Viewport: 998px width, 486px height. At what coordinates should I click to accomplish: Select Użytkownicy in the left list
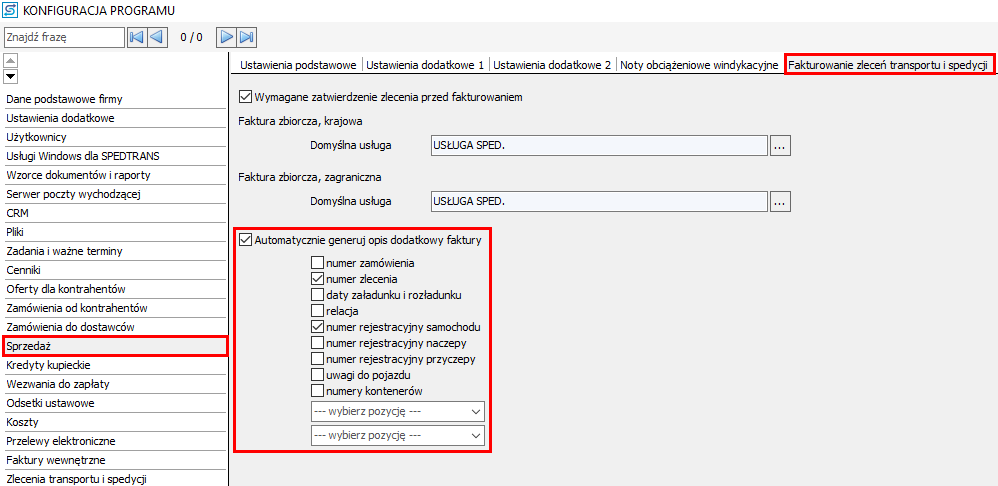click(x=36, y=137)
